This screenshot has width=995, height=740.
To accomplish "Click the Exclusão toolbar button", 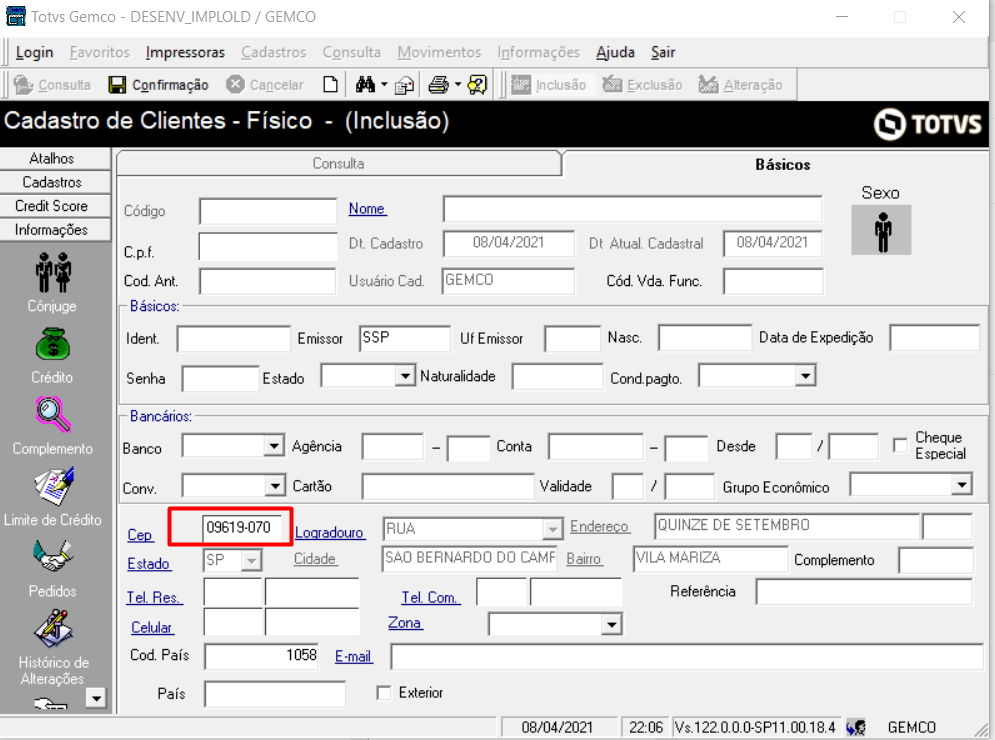I will tap(642, 85).
